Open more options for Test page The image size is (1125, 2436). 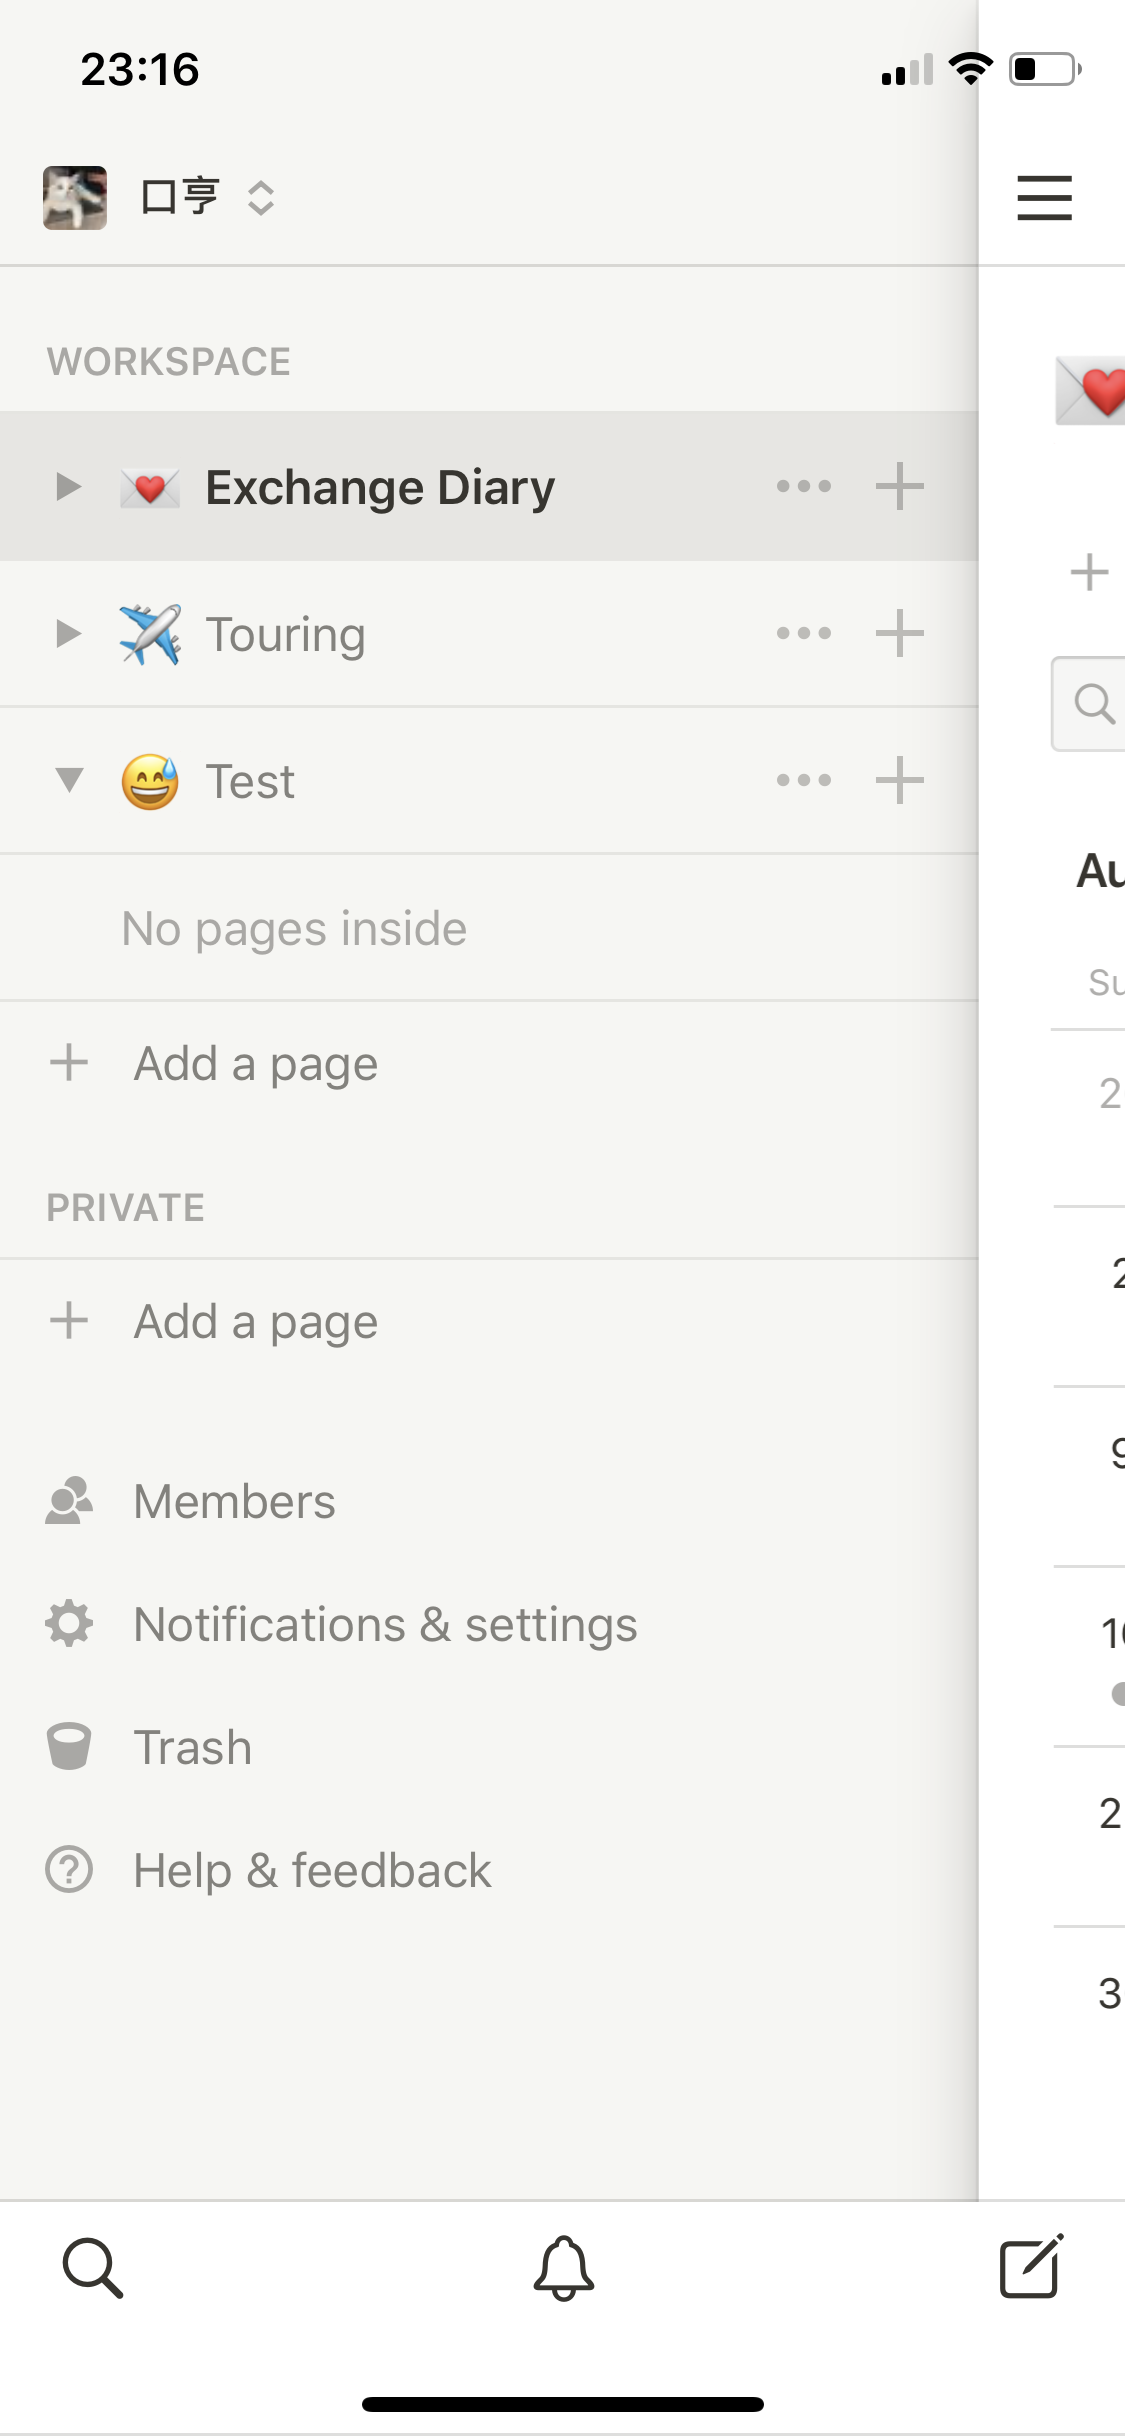[x=804, y=781]
